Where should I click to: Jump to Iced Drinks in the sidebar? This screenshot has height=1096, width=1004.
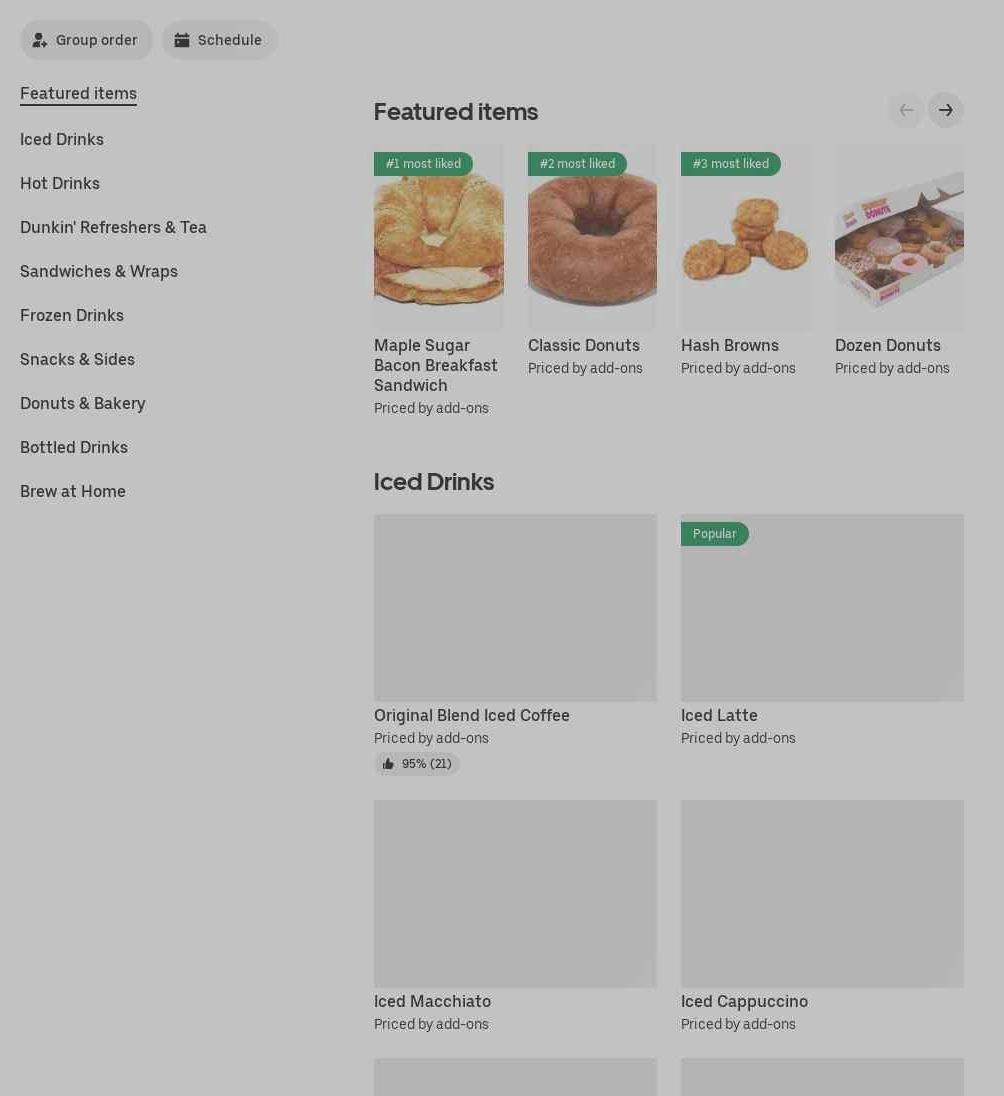pos(62,139)
